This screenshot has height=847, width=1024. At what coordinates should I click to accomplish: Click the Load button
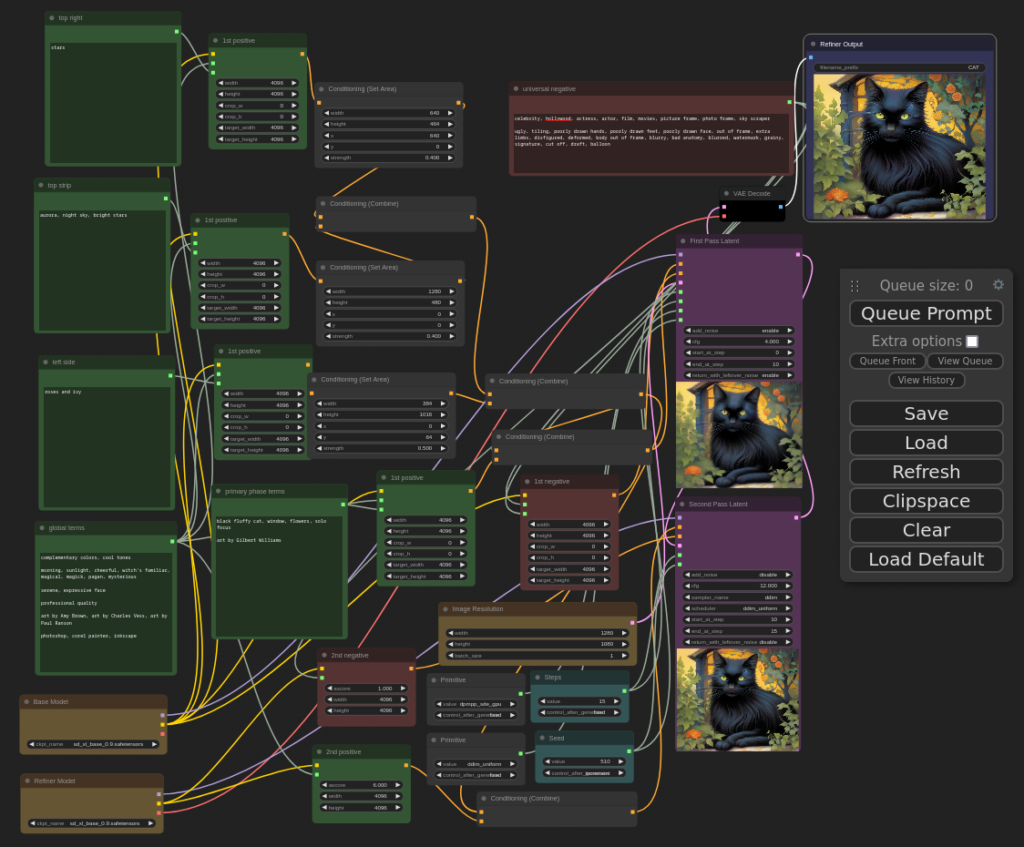(926, 443)
